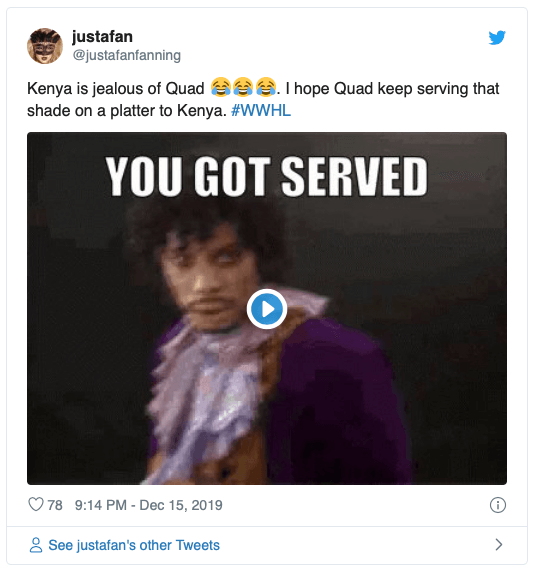Open the #WWHL hashtag
This screenshot has height=573, width=537.
tap(261, 110)
